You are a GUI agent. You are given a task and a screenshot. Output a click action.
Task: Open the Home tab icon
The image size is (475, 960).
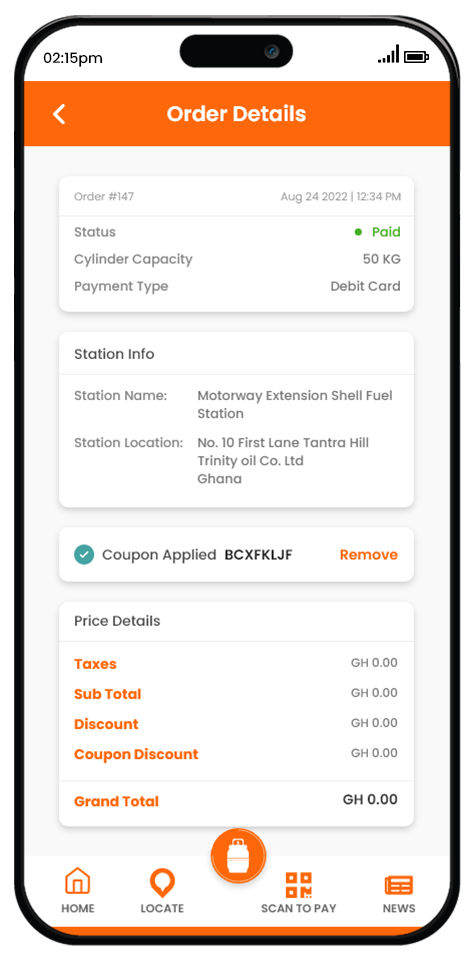click(x=78, y=881)
